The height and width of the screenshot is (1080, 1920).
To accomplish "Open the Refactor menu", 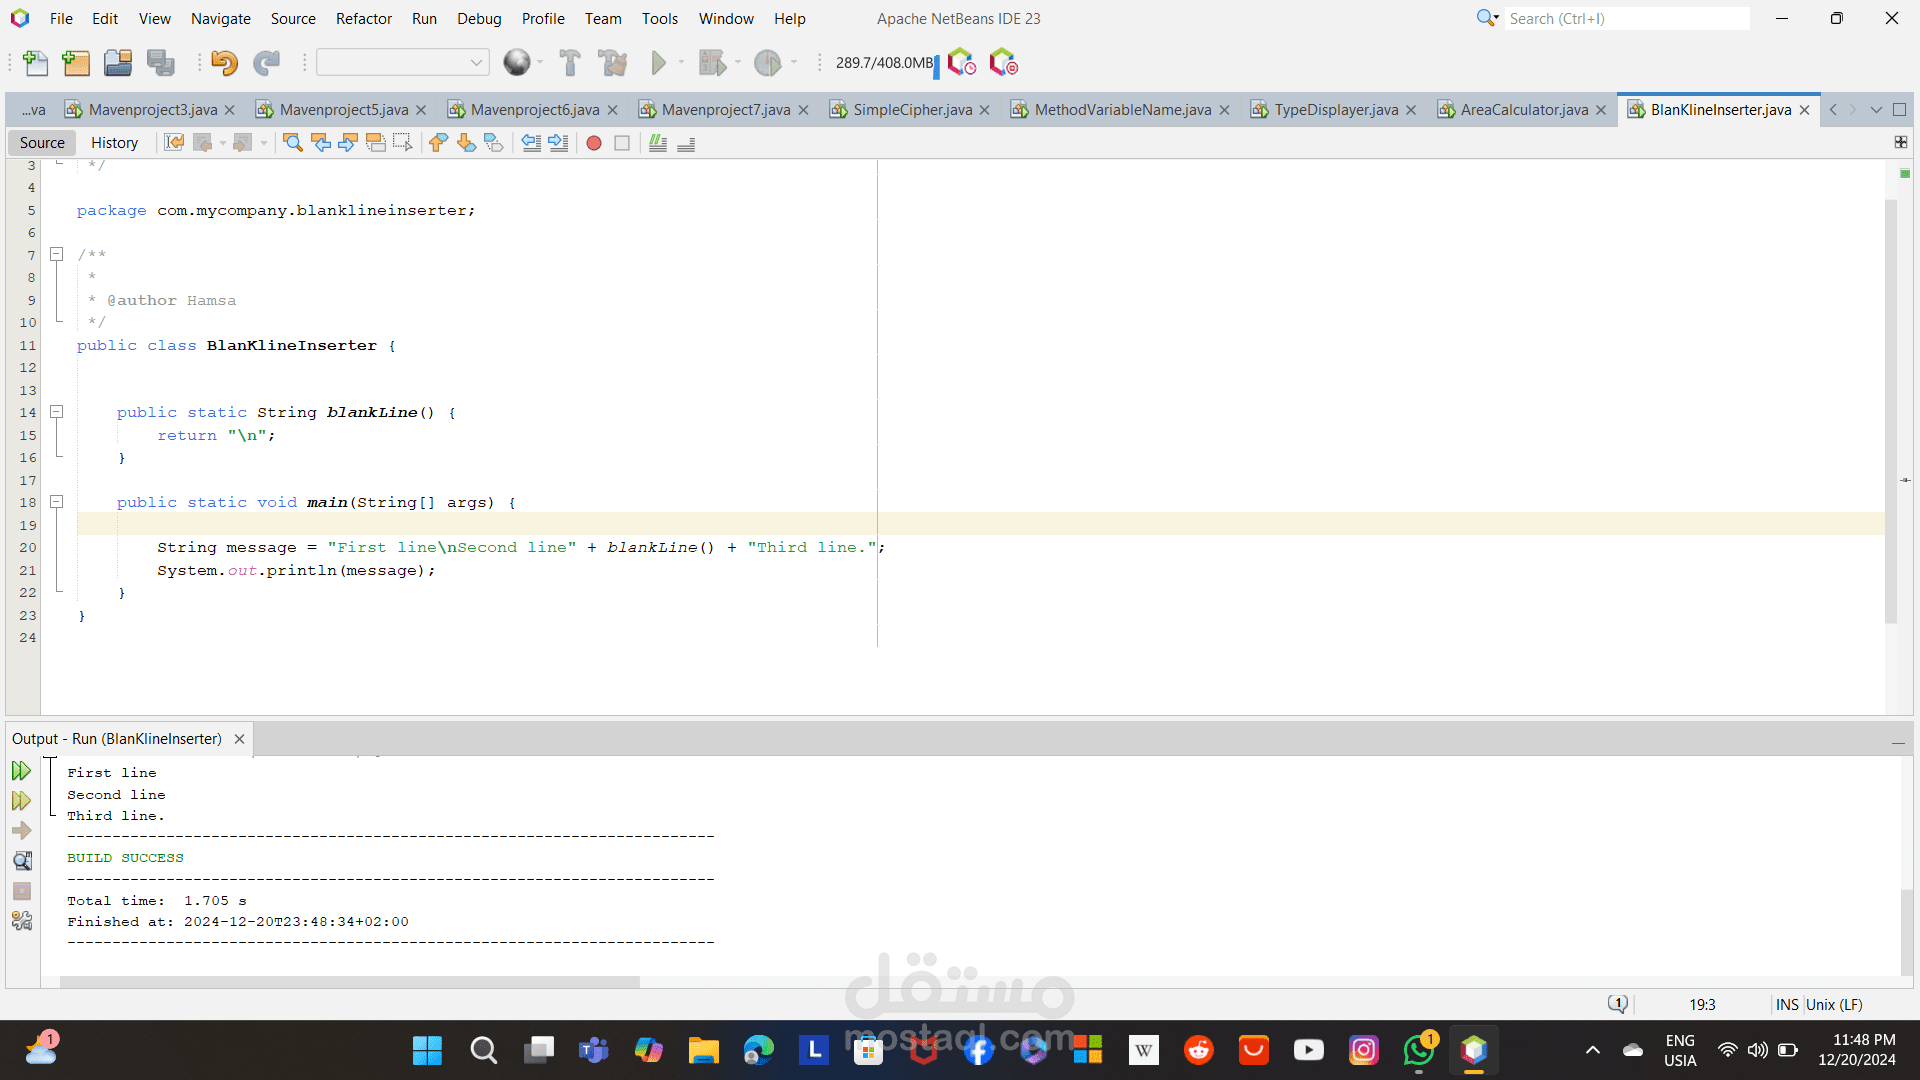I will pyautogui.click(x=363, y=18).
